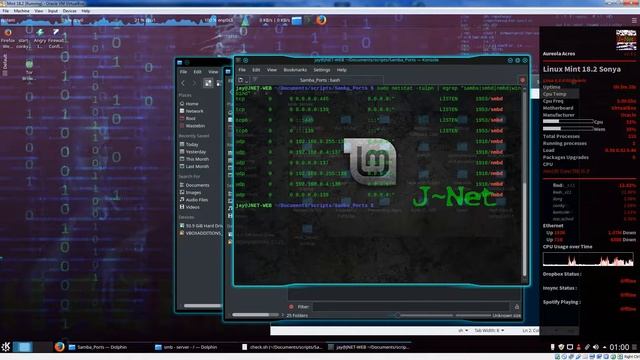Open Home in Dolphin Places
640x360 pixels.
click(x=189, y=104)
